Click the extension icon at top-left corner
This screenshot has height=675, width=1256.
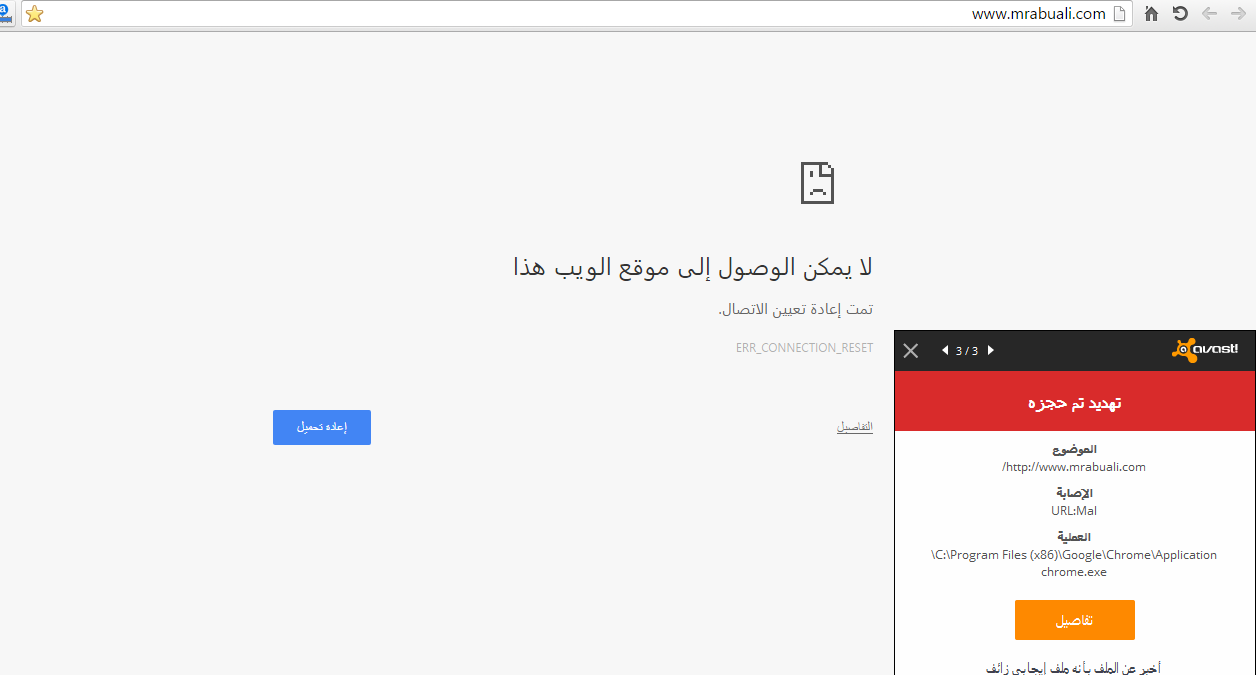pyautogui.click(x=6, y=14)
